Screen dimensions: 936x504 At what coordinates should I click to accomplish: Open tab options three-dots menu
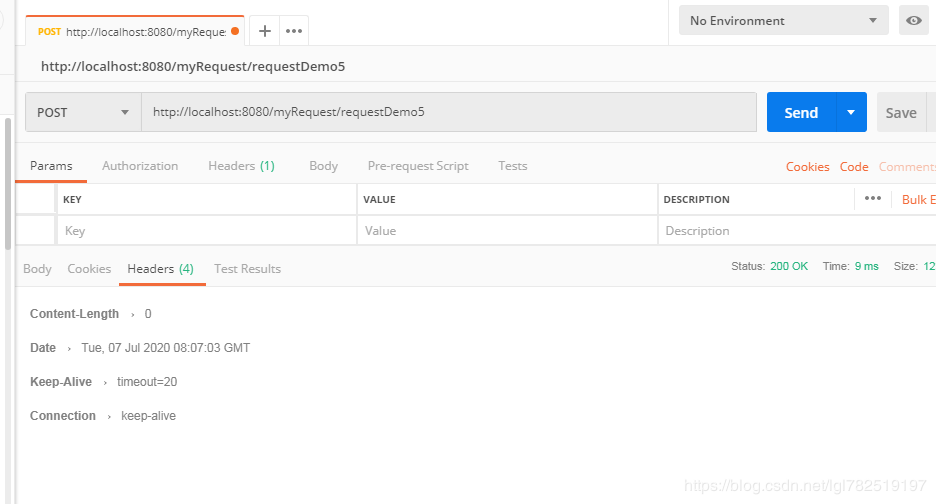(294, 31)
